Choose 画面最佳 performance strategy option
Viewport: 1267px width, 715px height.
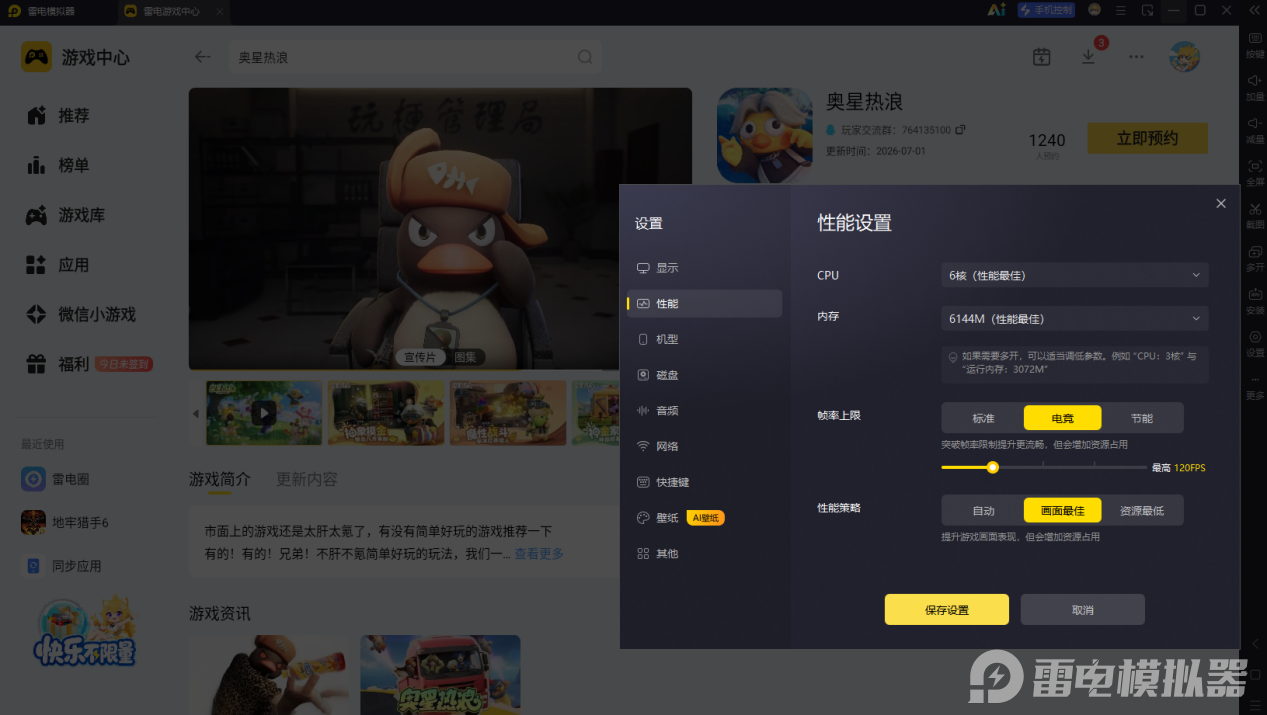pyautogui.click(x=1062, y=511)
